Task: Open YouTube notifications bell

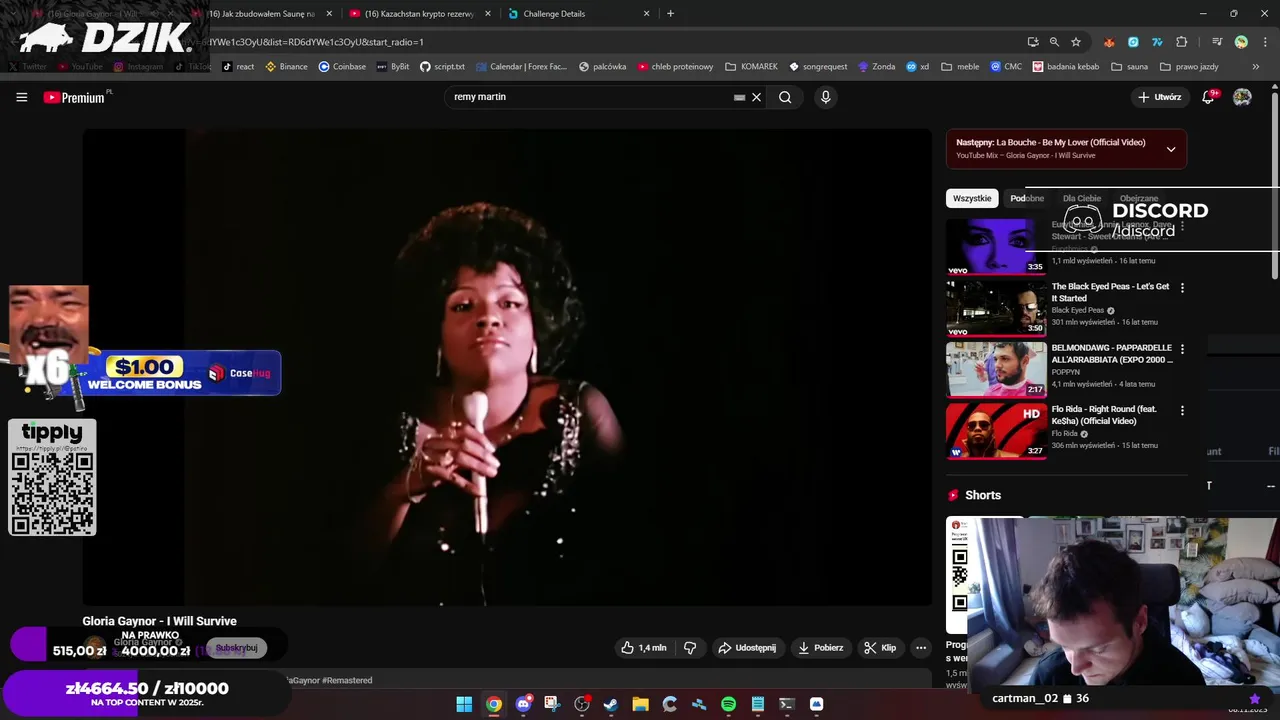Action: point(1209,97)
